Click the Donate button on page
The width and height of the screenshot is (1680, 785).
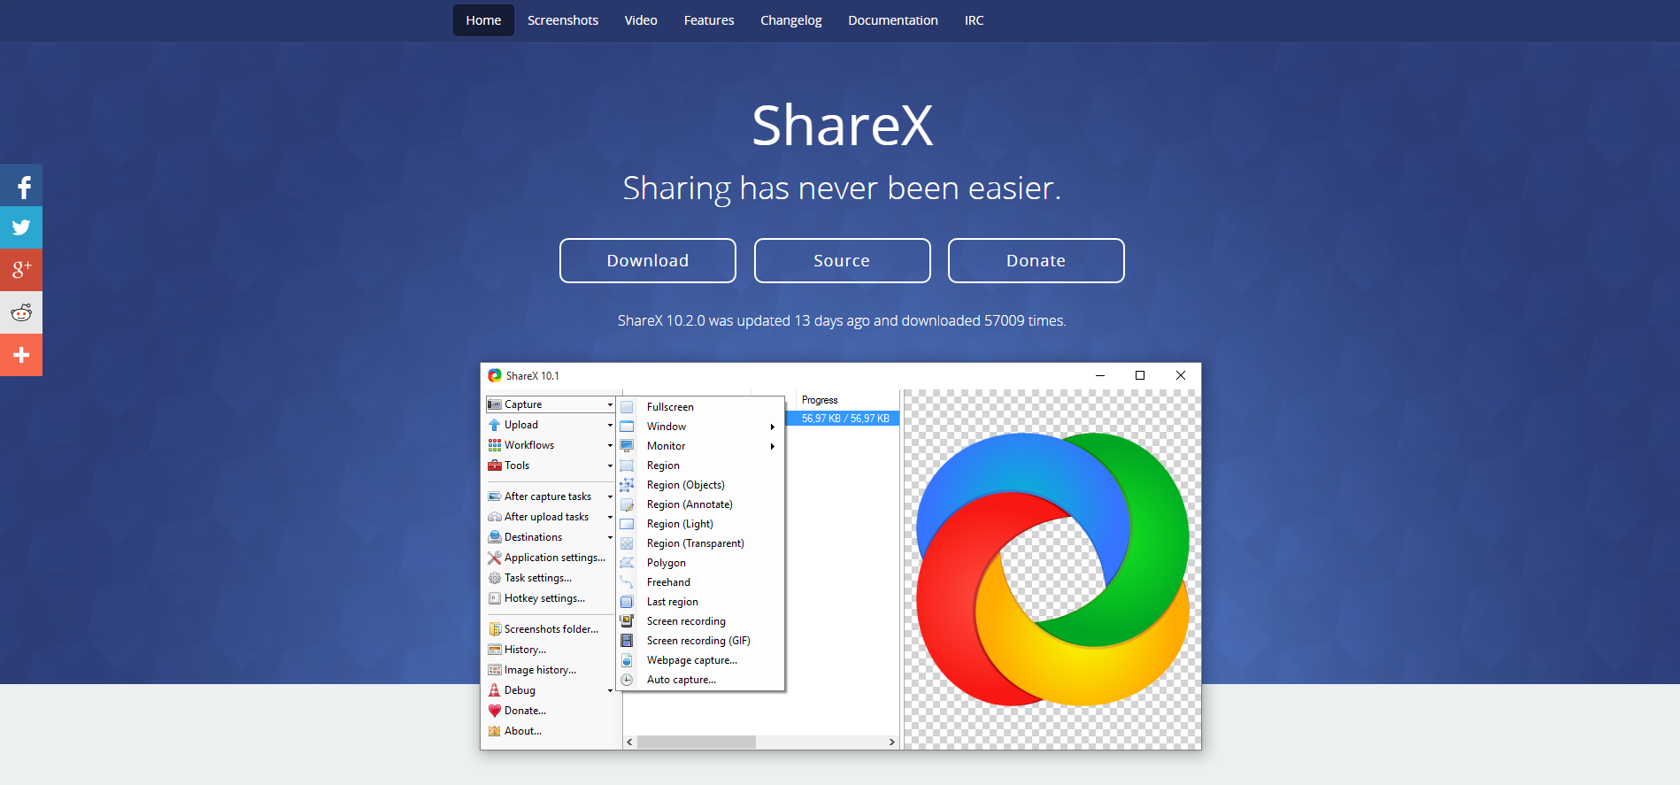(1036, 260)
